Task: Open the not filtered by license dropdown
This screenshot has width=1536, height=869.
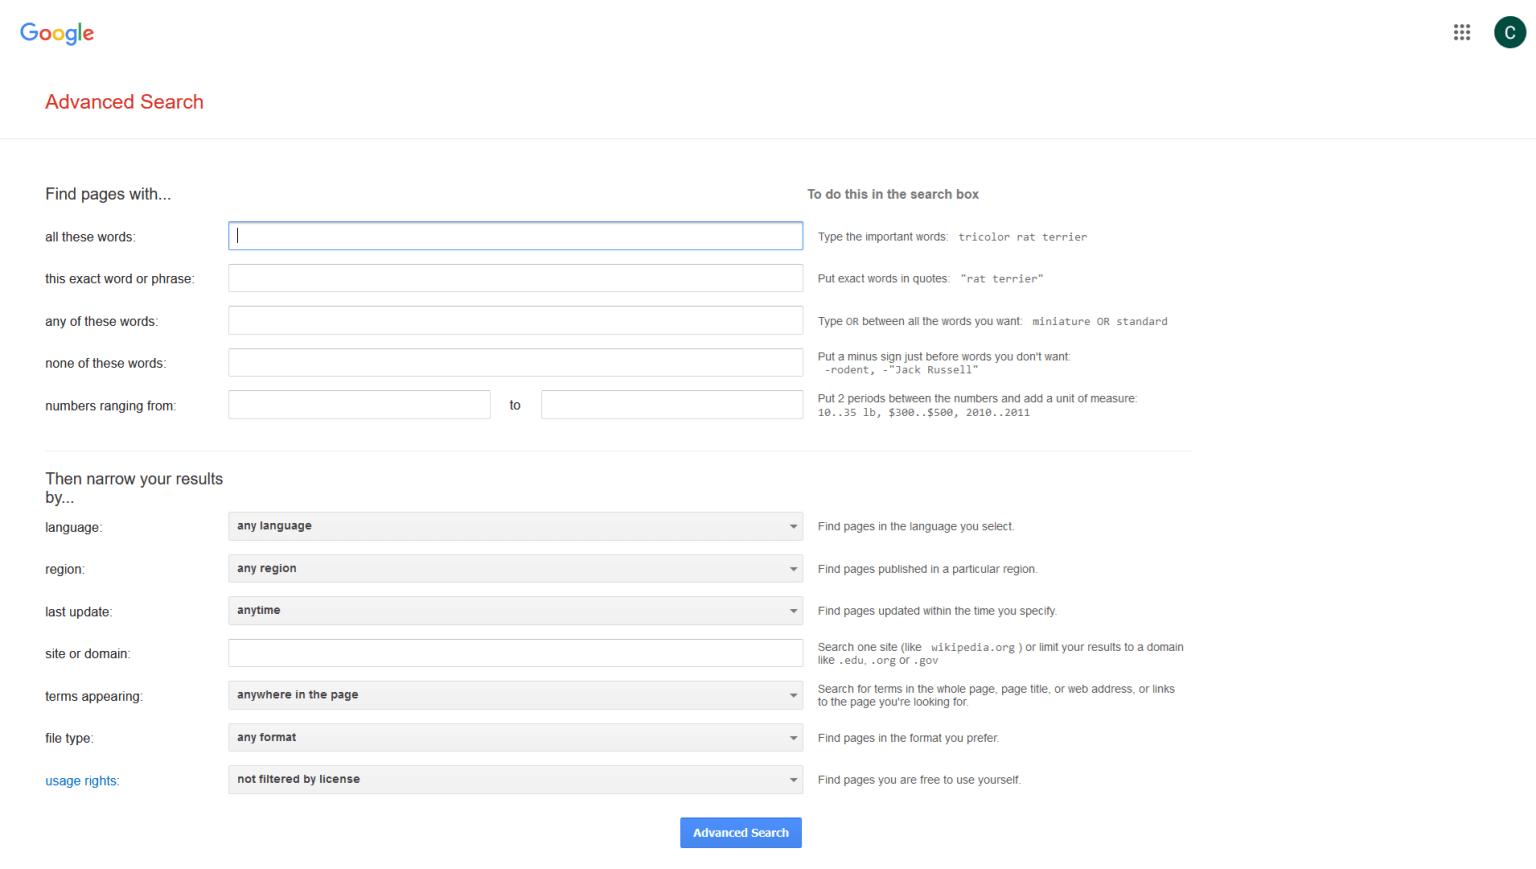Action: 515,779
